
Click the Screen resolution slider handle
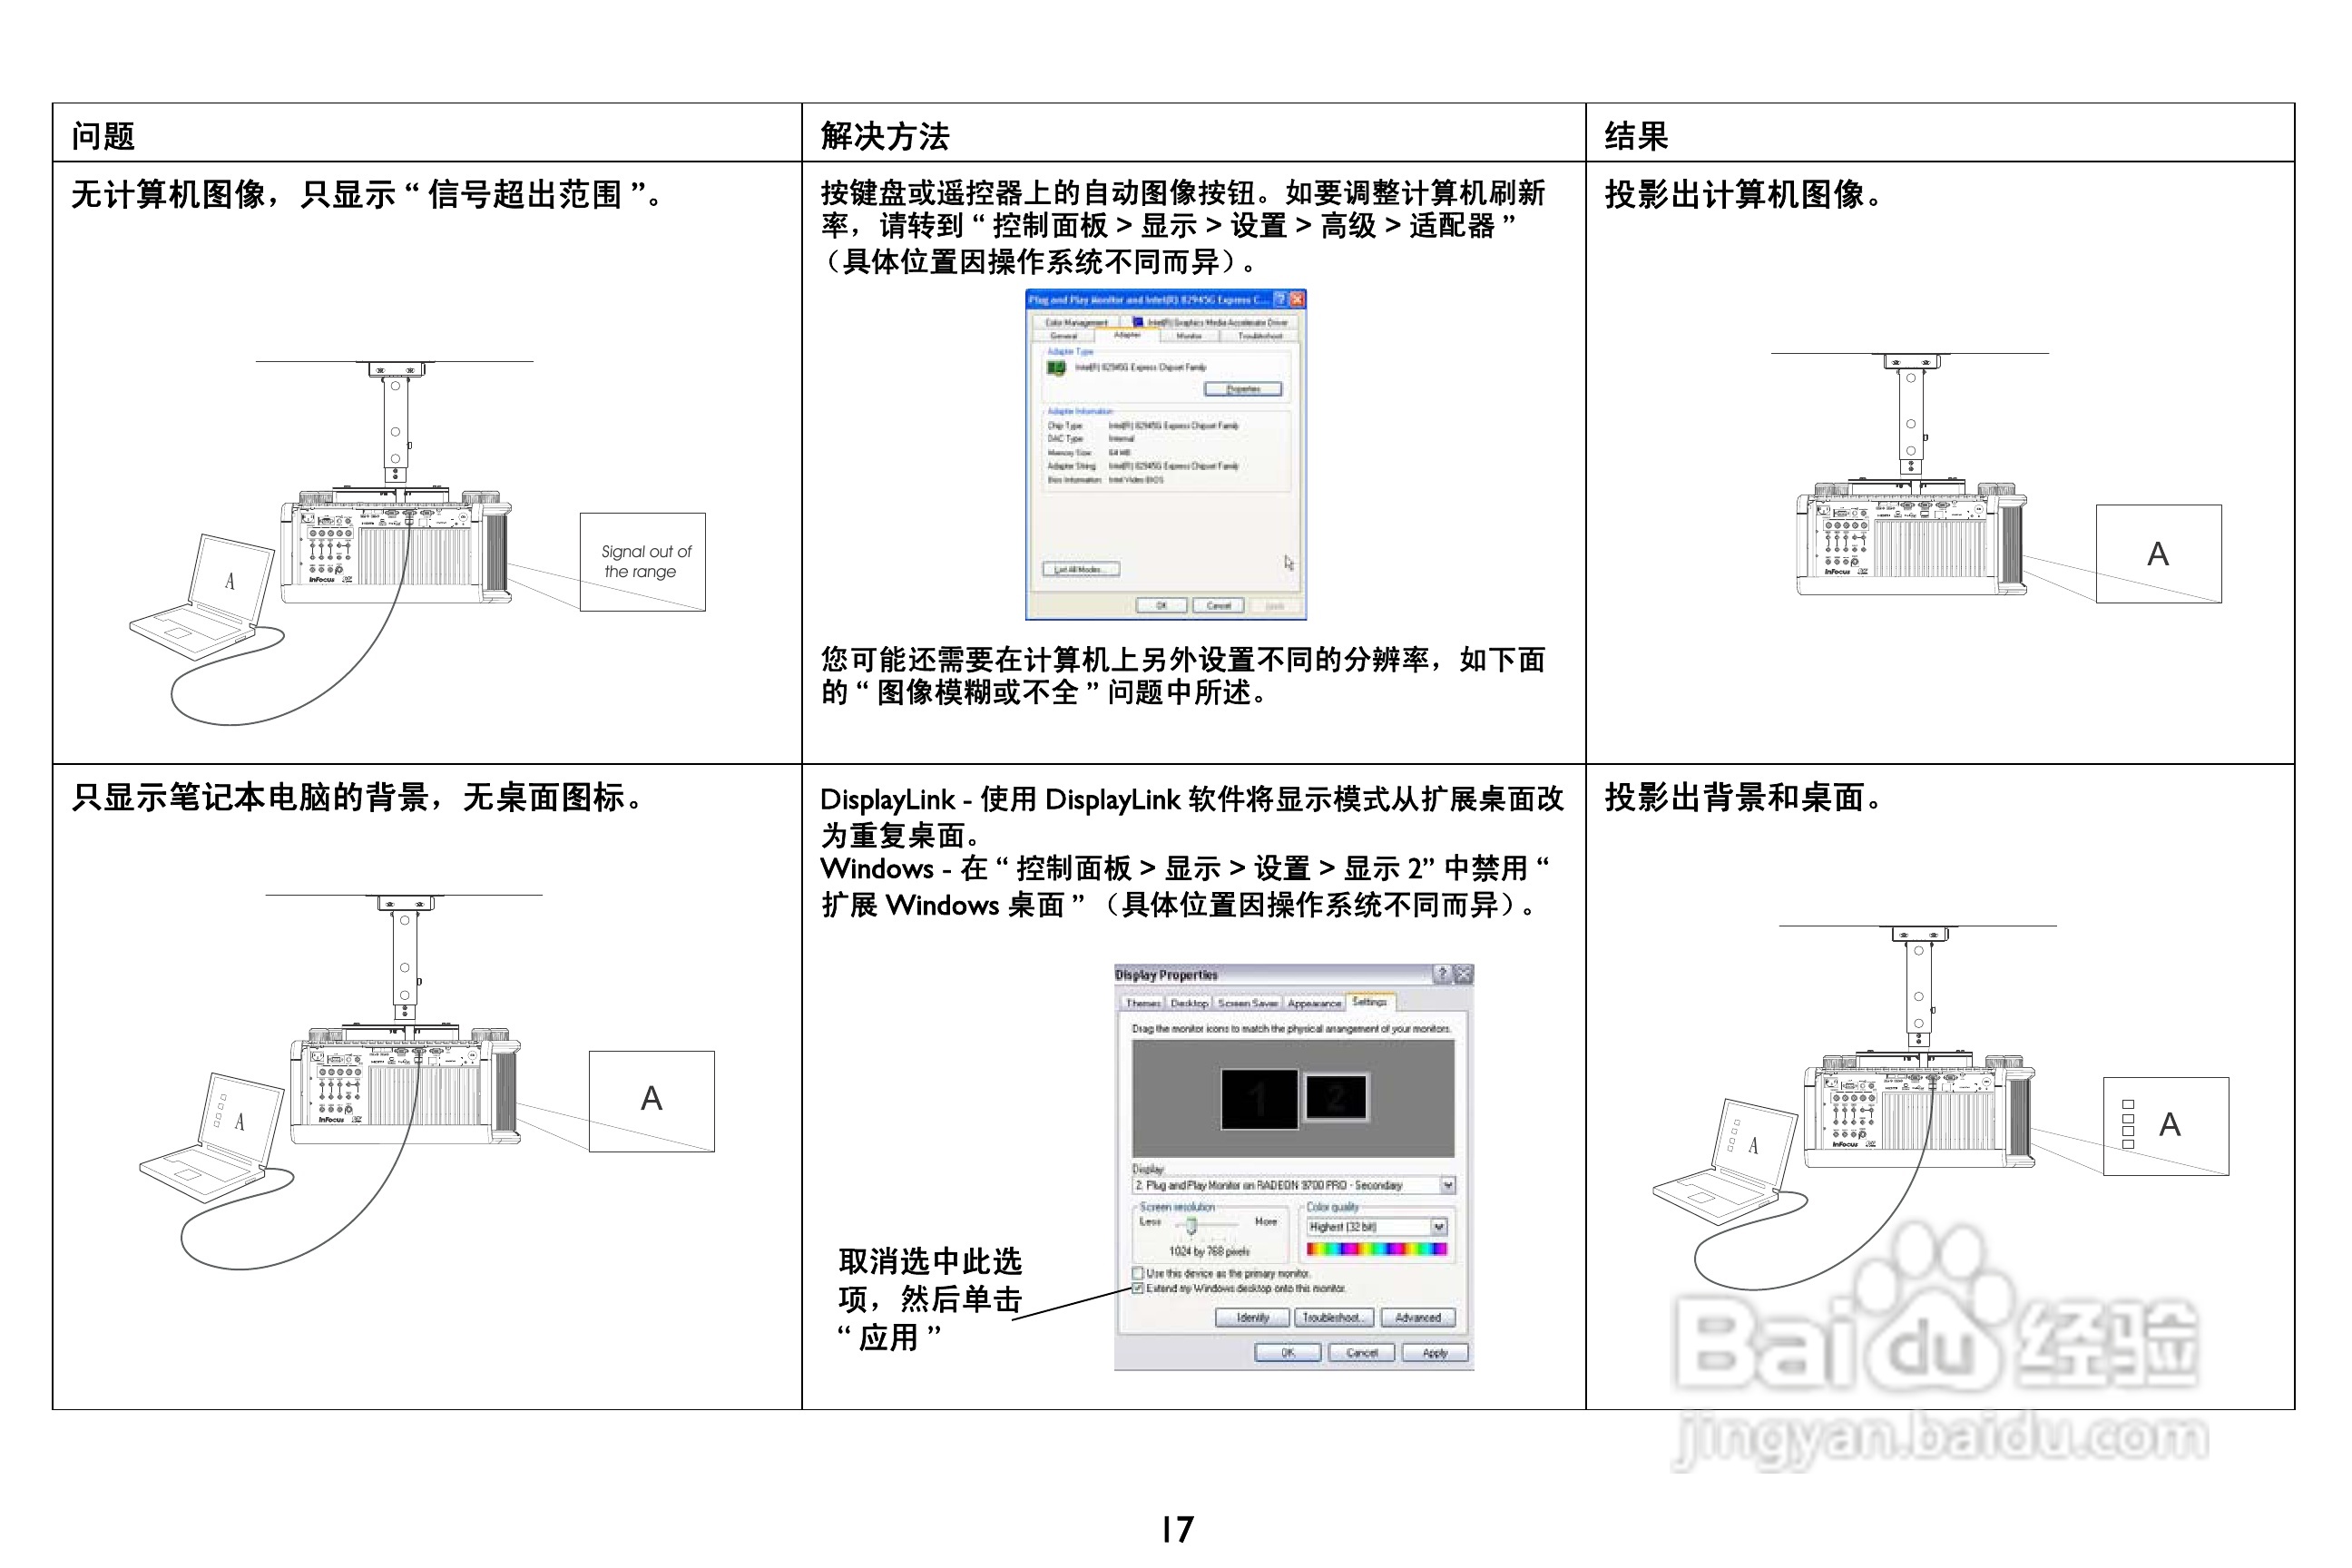[1191, 1225]
